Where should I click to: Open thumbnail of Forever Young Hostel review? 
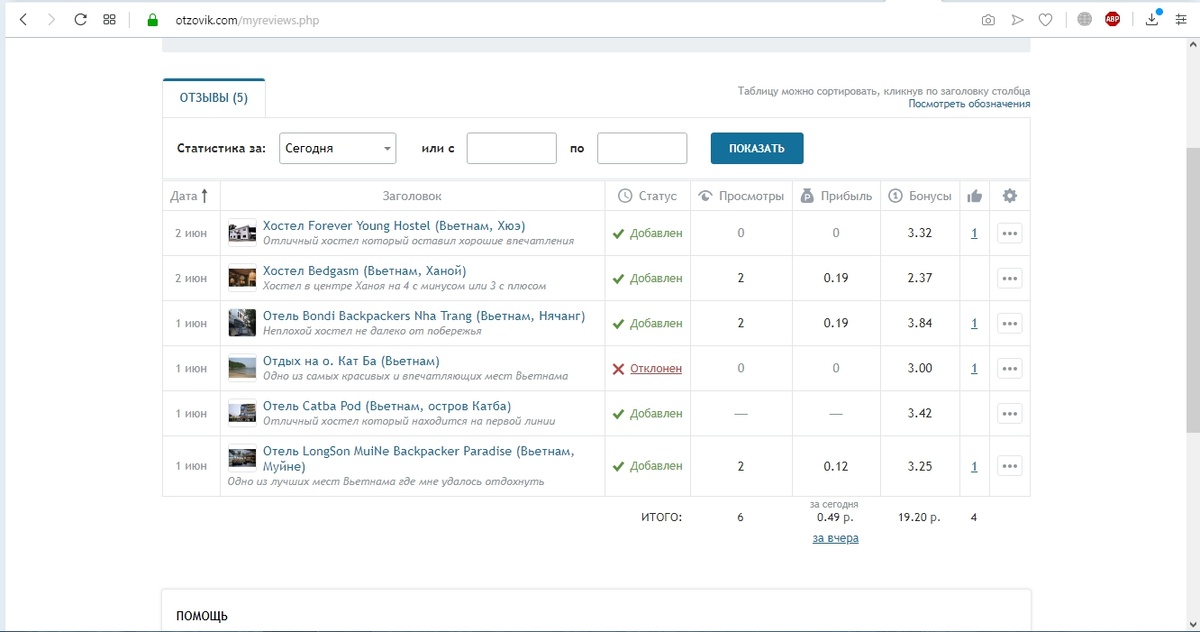[242, 232]
